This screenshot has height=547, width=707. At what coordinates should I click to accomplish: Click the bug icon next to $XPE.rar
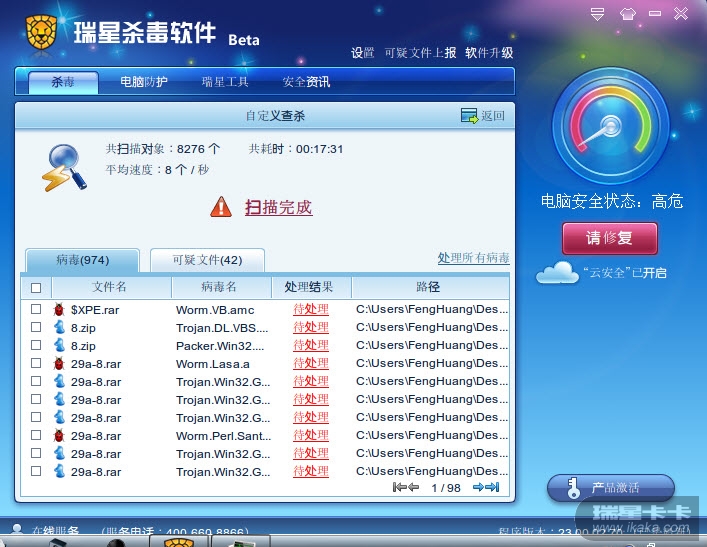[x=59, y=309]
